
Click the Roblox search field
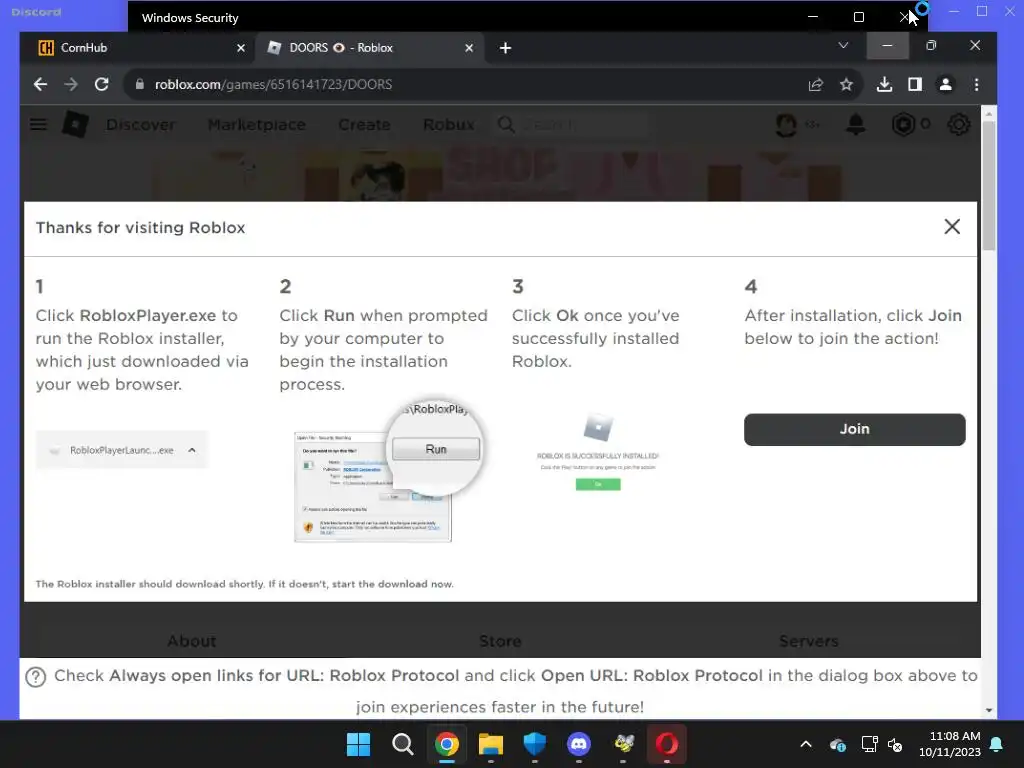click(573, 124)
